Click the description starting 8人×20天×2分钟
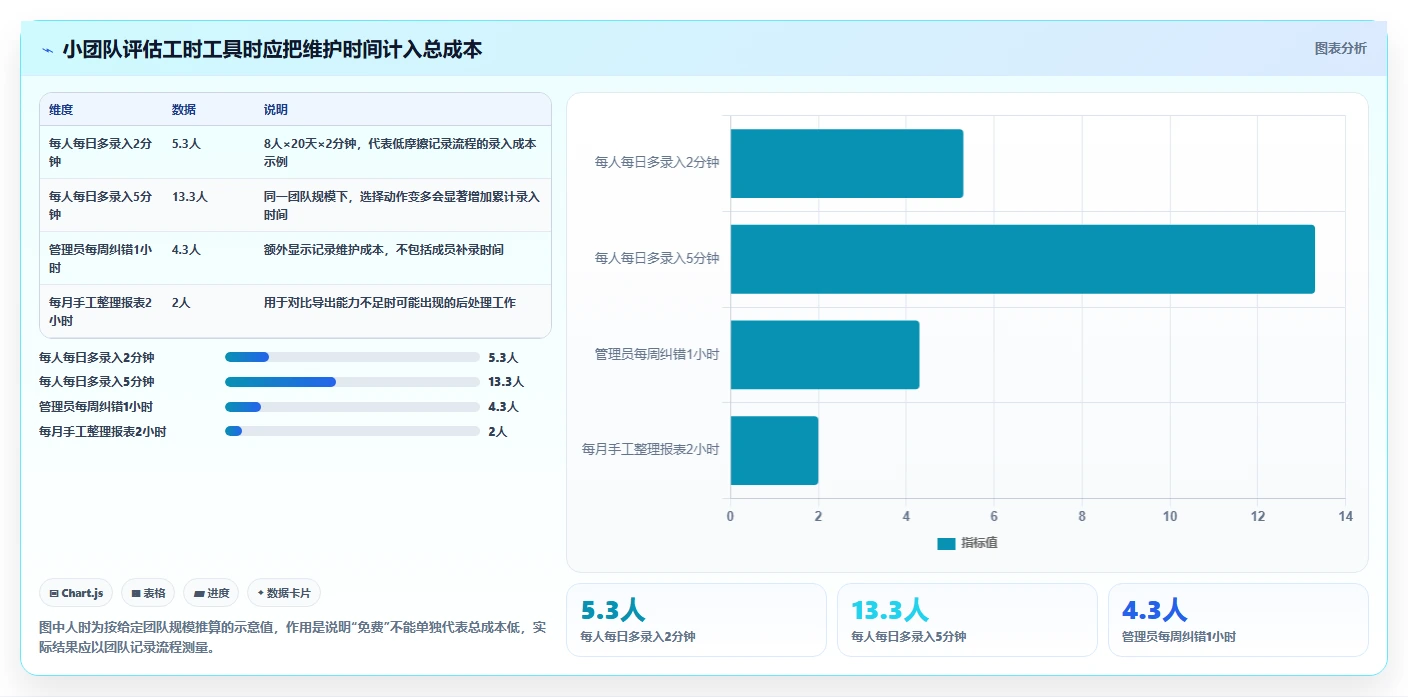Screen dimensions: 1408x697 point(400,152)
